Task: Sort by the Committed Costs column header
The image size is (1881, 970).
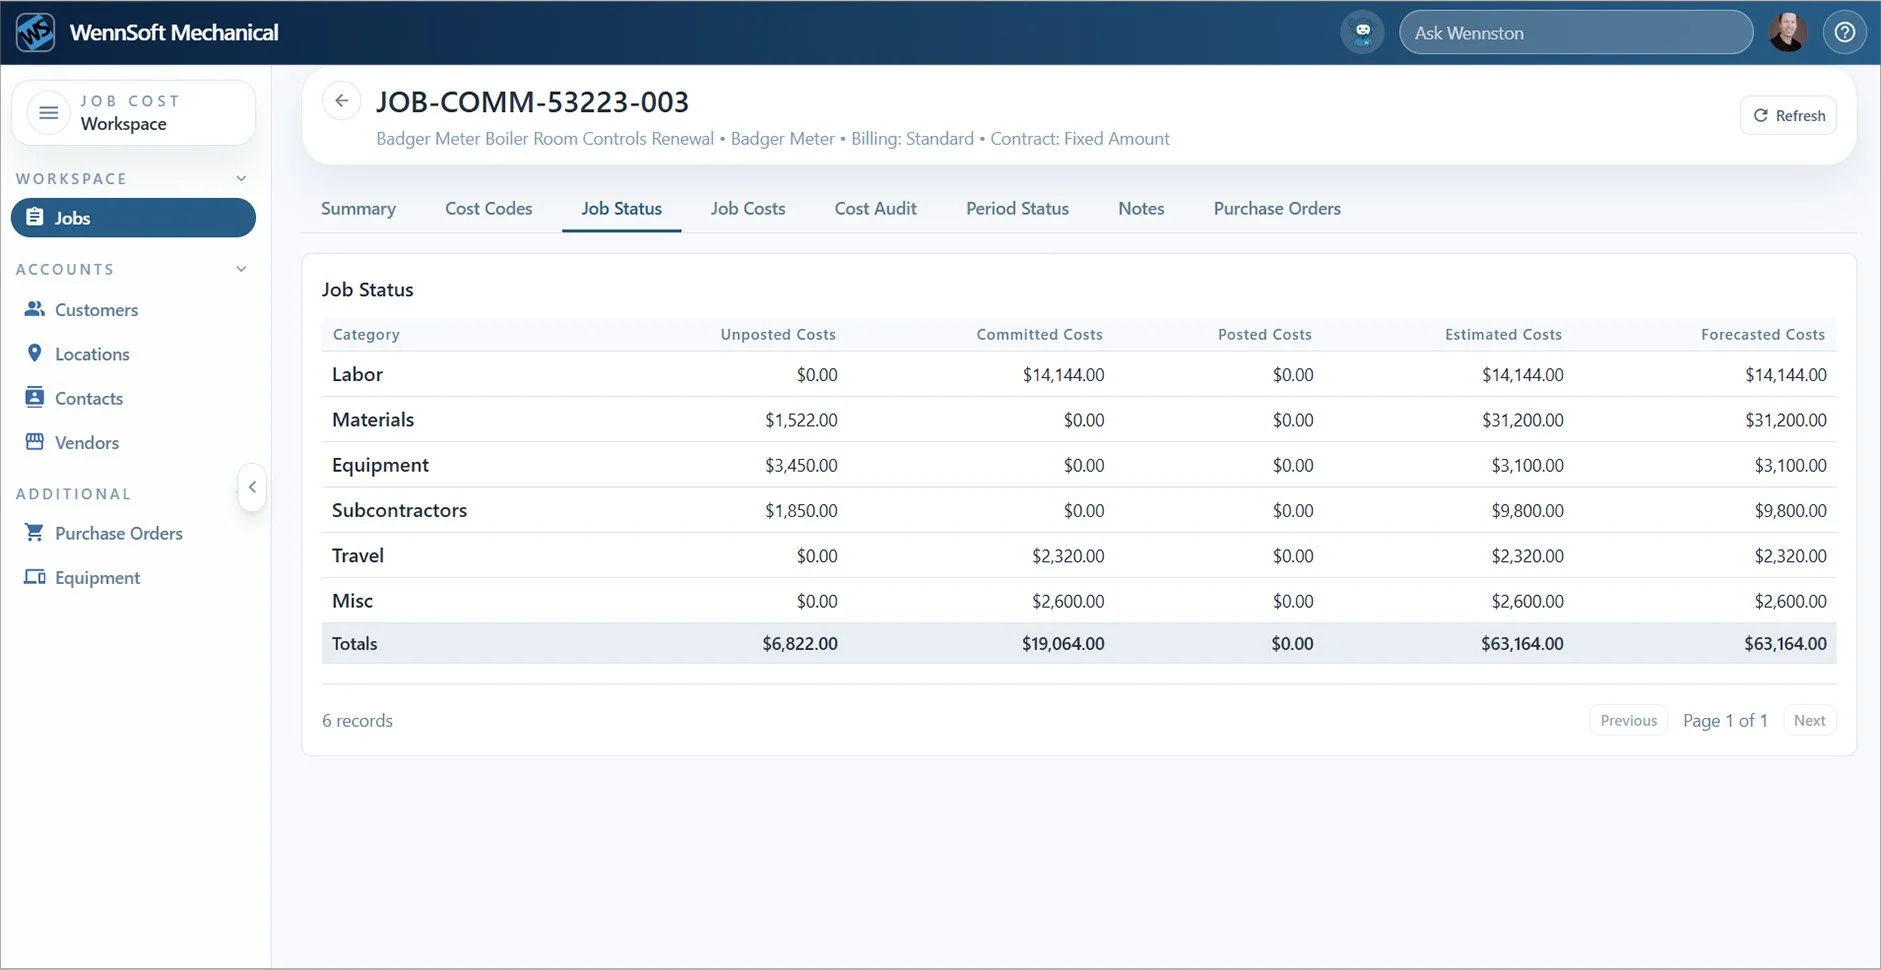Action: [1039, 334]
